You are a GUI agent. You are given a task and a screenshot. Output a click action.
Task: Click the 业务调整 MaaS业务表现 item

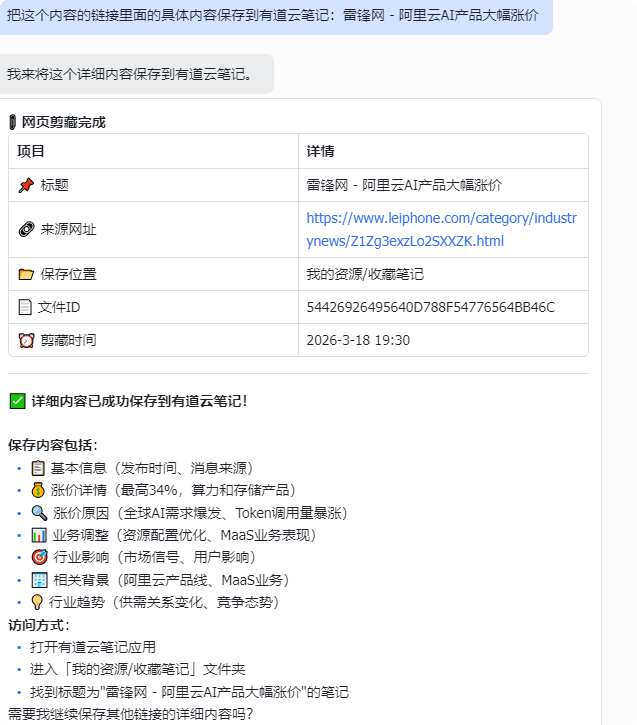click(x=184, y=535)
